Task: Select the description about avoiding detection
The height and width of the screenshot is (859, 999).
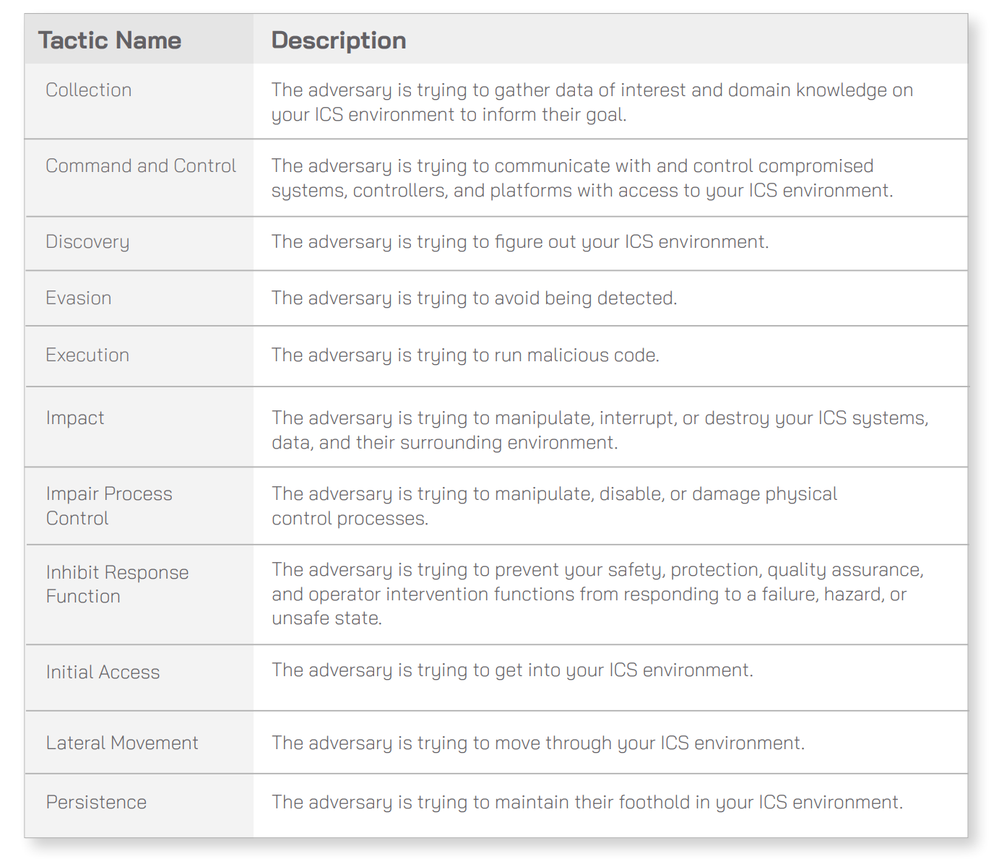Action: point(474,298)
